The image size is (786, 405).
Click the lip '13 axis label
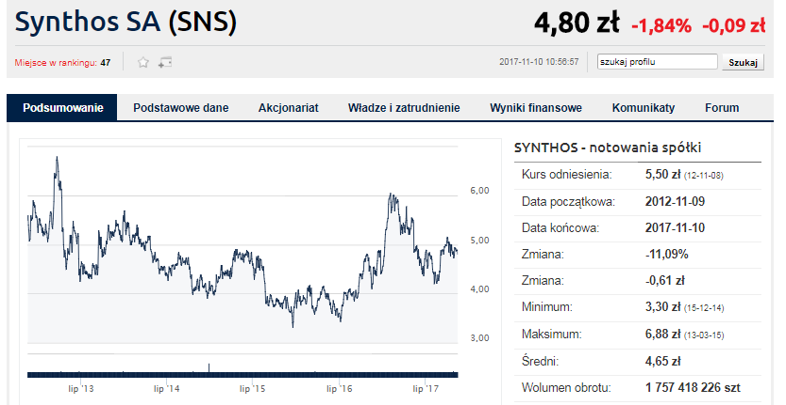[x=81, y=389]
